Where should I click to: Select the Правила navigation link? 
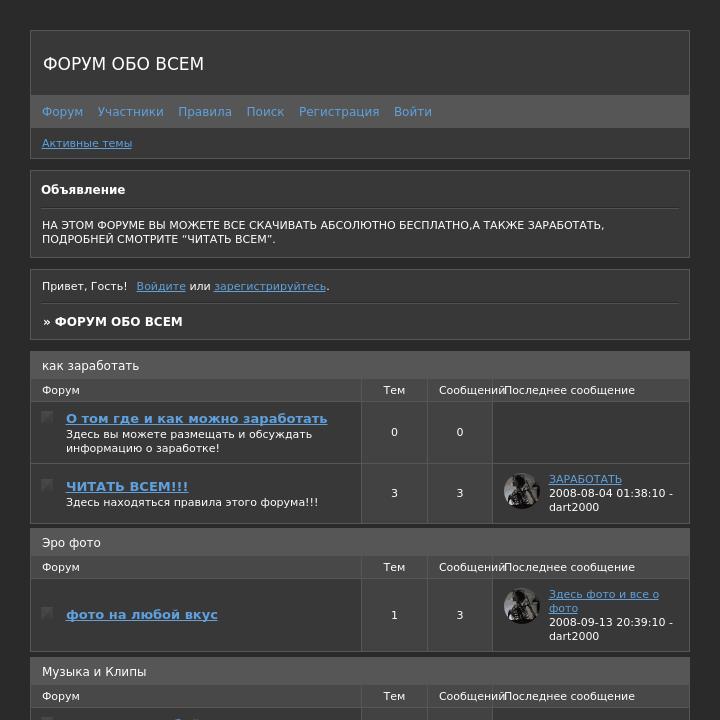pos(205,112)
